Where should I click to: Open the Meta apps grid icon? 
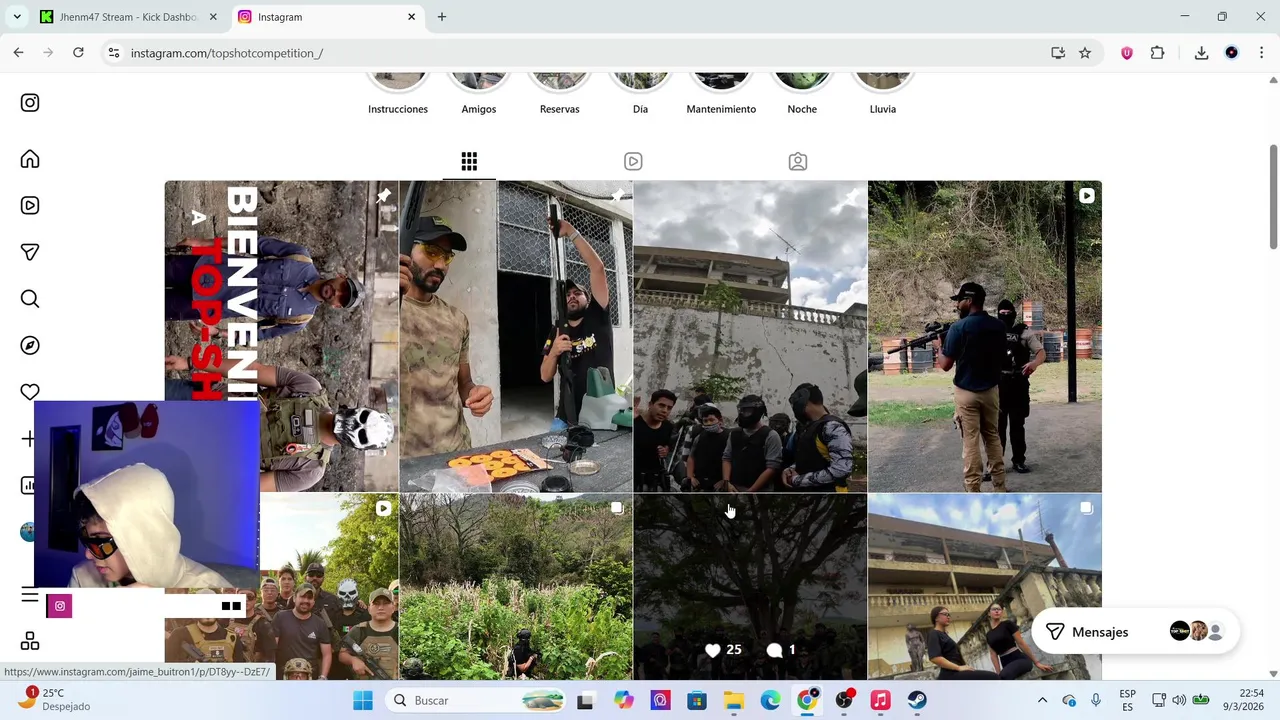pyautogui.click(x=30, y=641)
